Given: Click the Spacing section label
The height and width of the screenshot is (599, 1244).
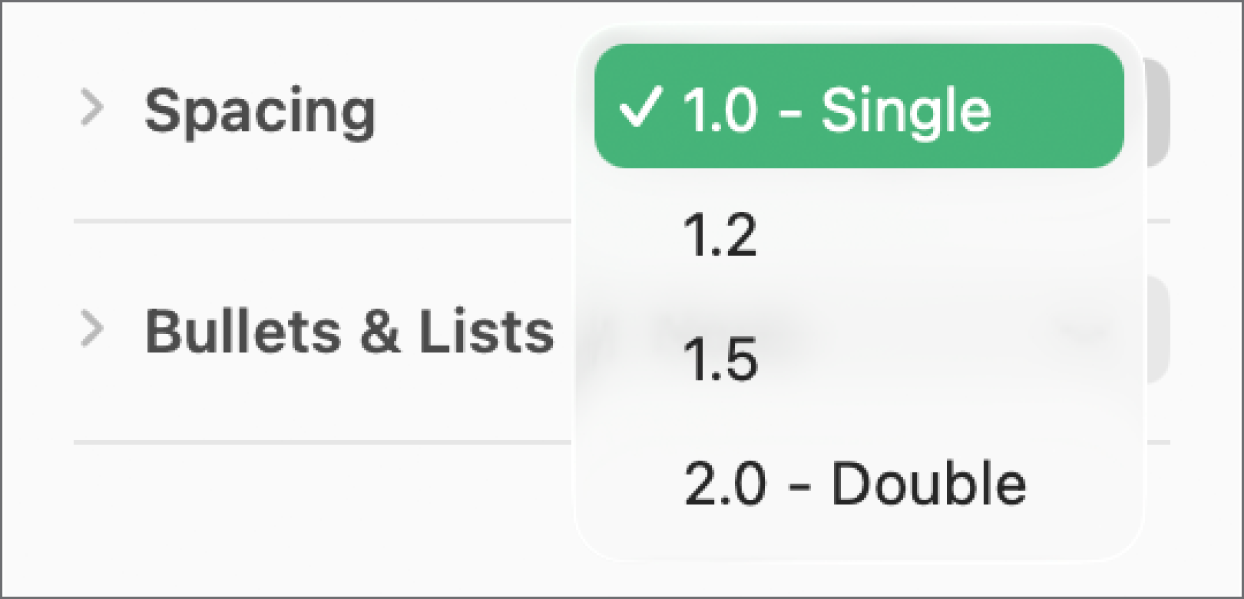Looking at the screenshot, I should click(x=260, y=108).
